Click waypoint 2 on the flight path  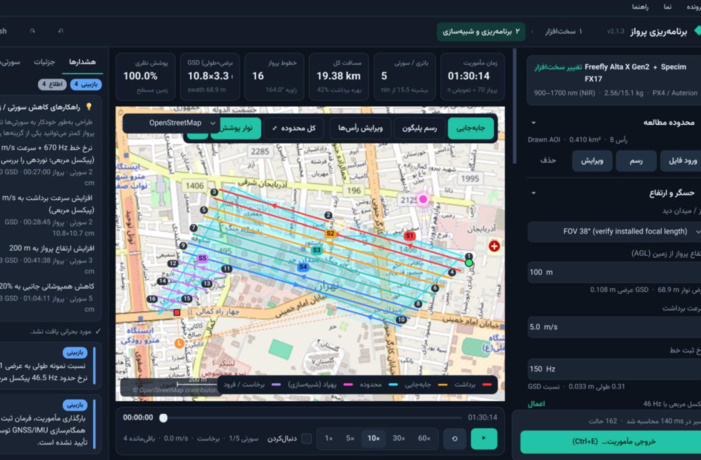click(329, 215)
